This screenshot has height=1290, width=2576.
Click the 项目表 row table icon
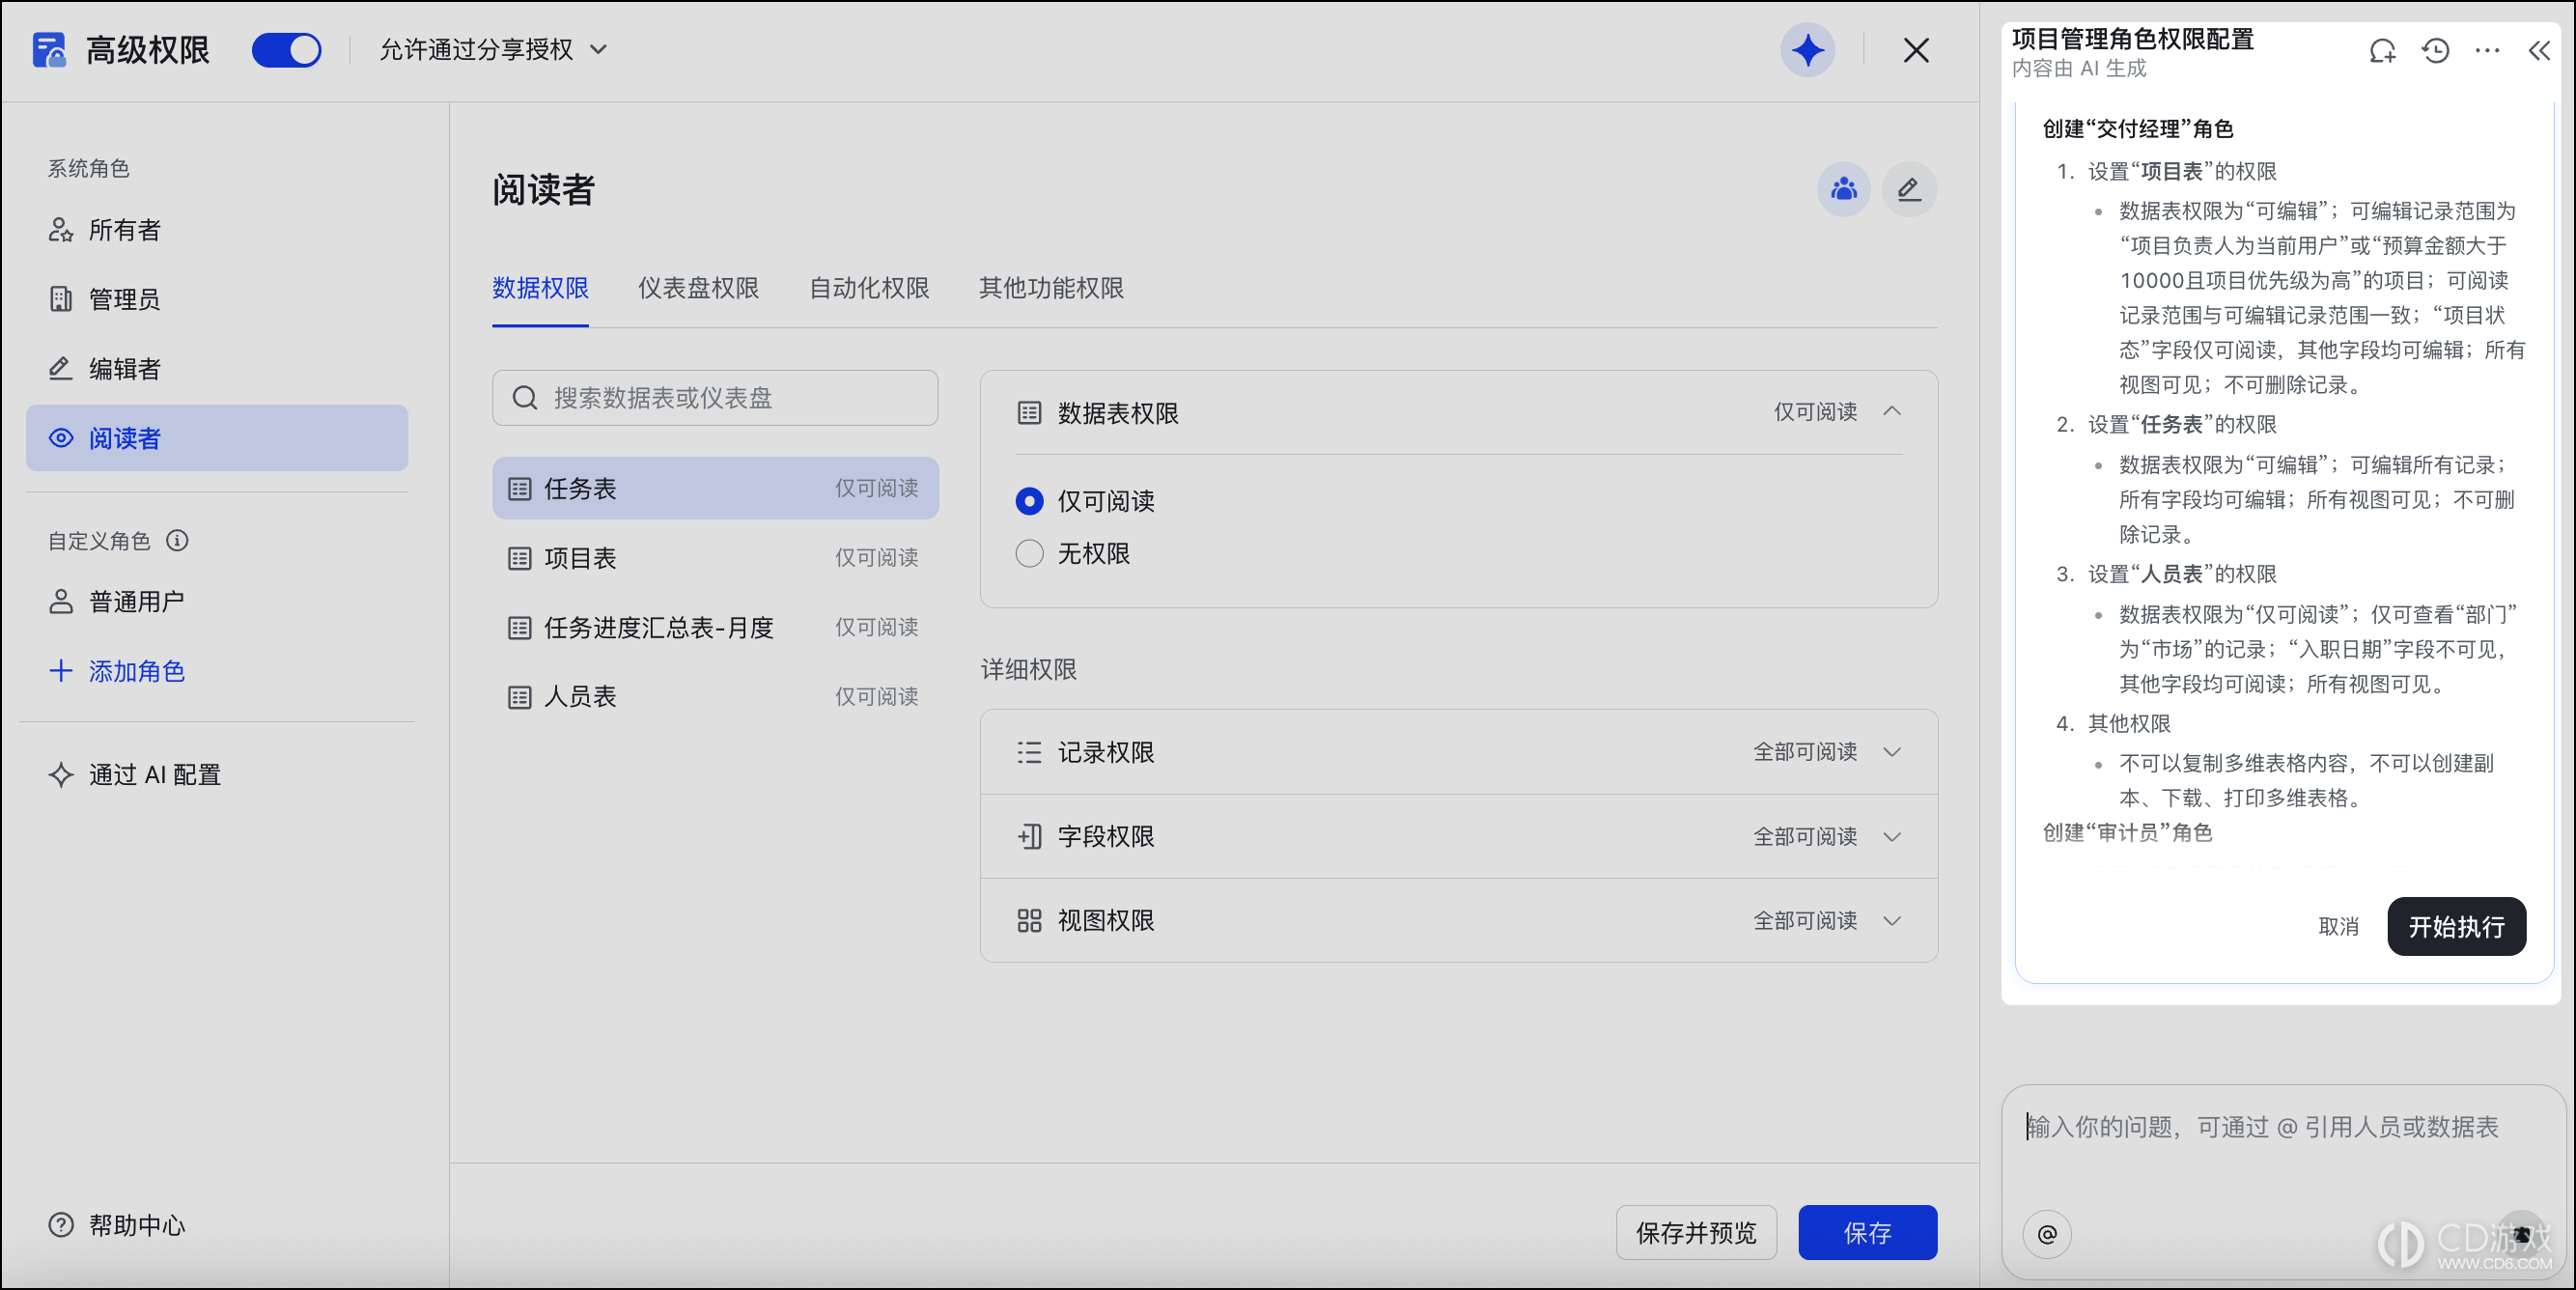pyautogui.click(x=519, y=558)
